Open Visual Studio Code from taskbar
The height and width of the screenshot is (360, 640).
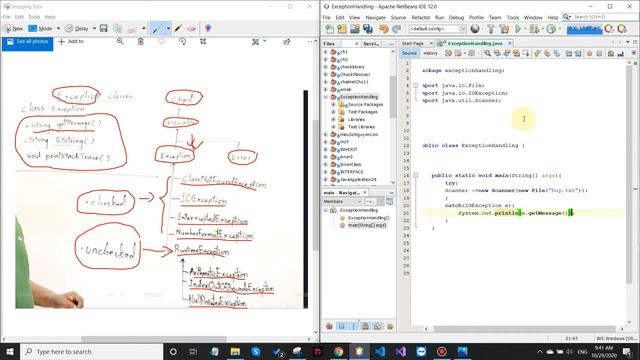380,351
